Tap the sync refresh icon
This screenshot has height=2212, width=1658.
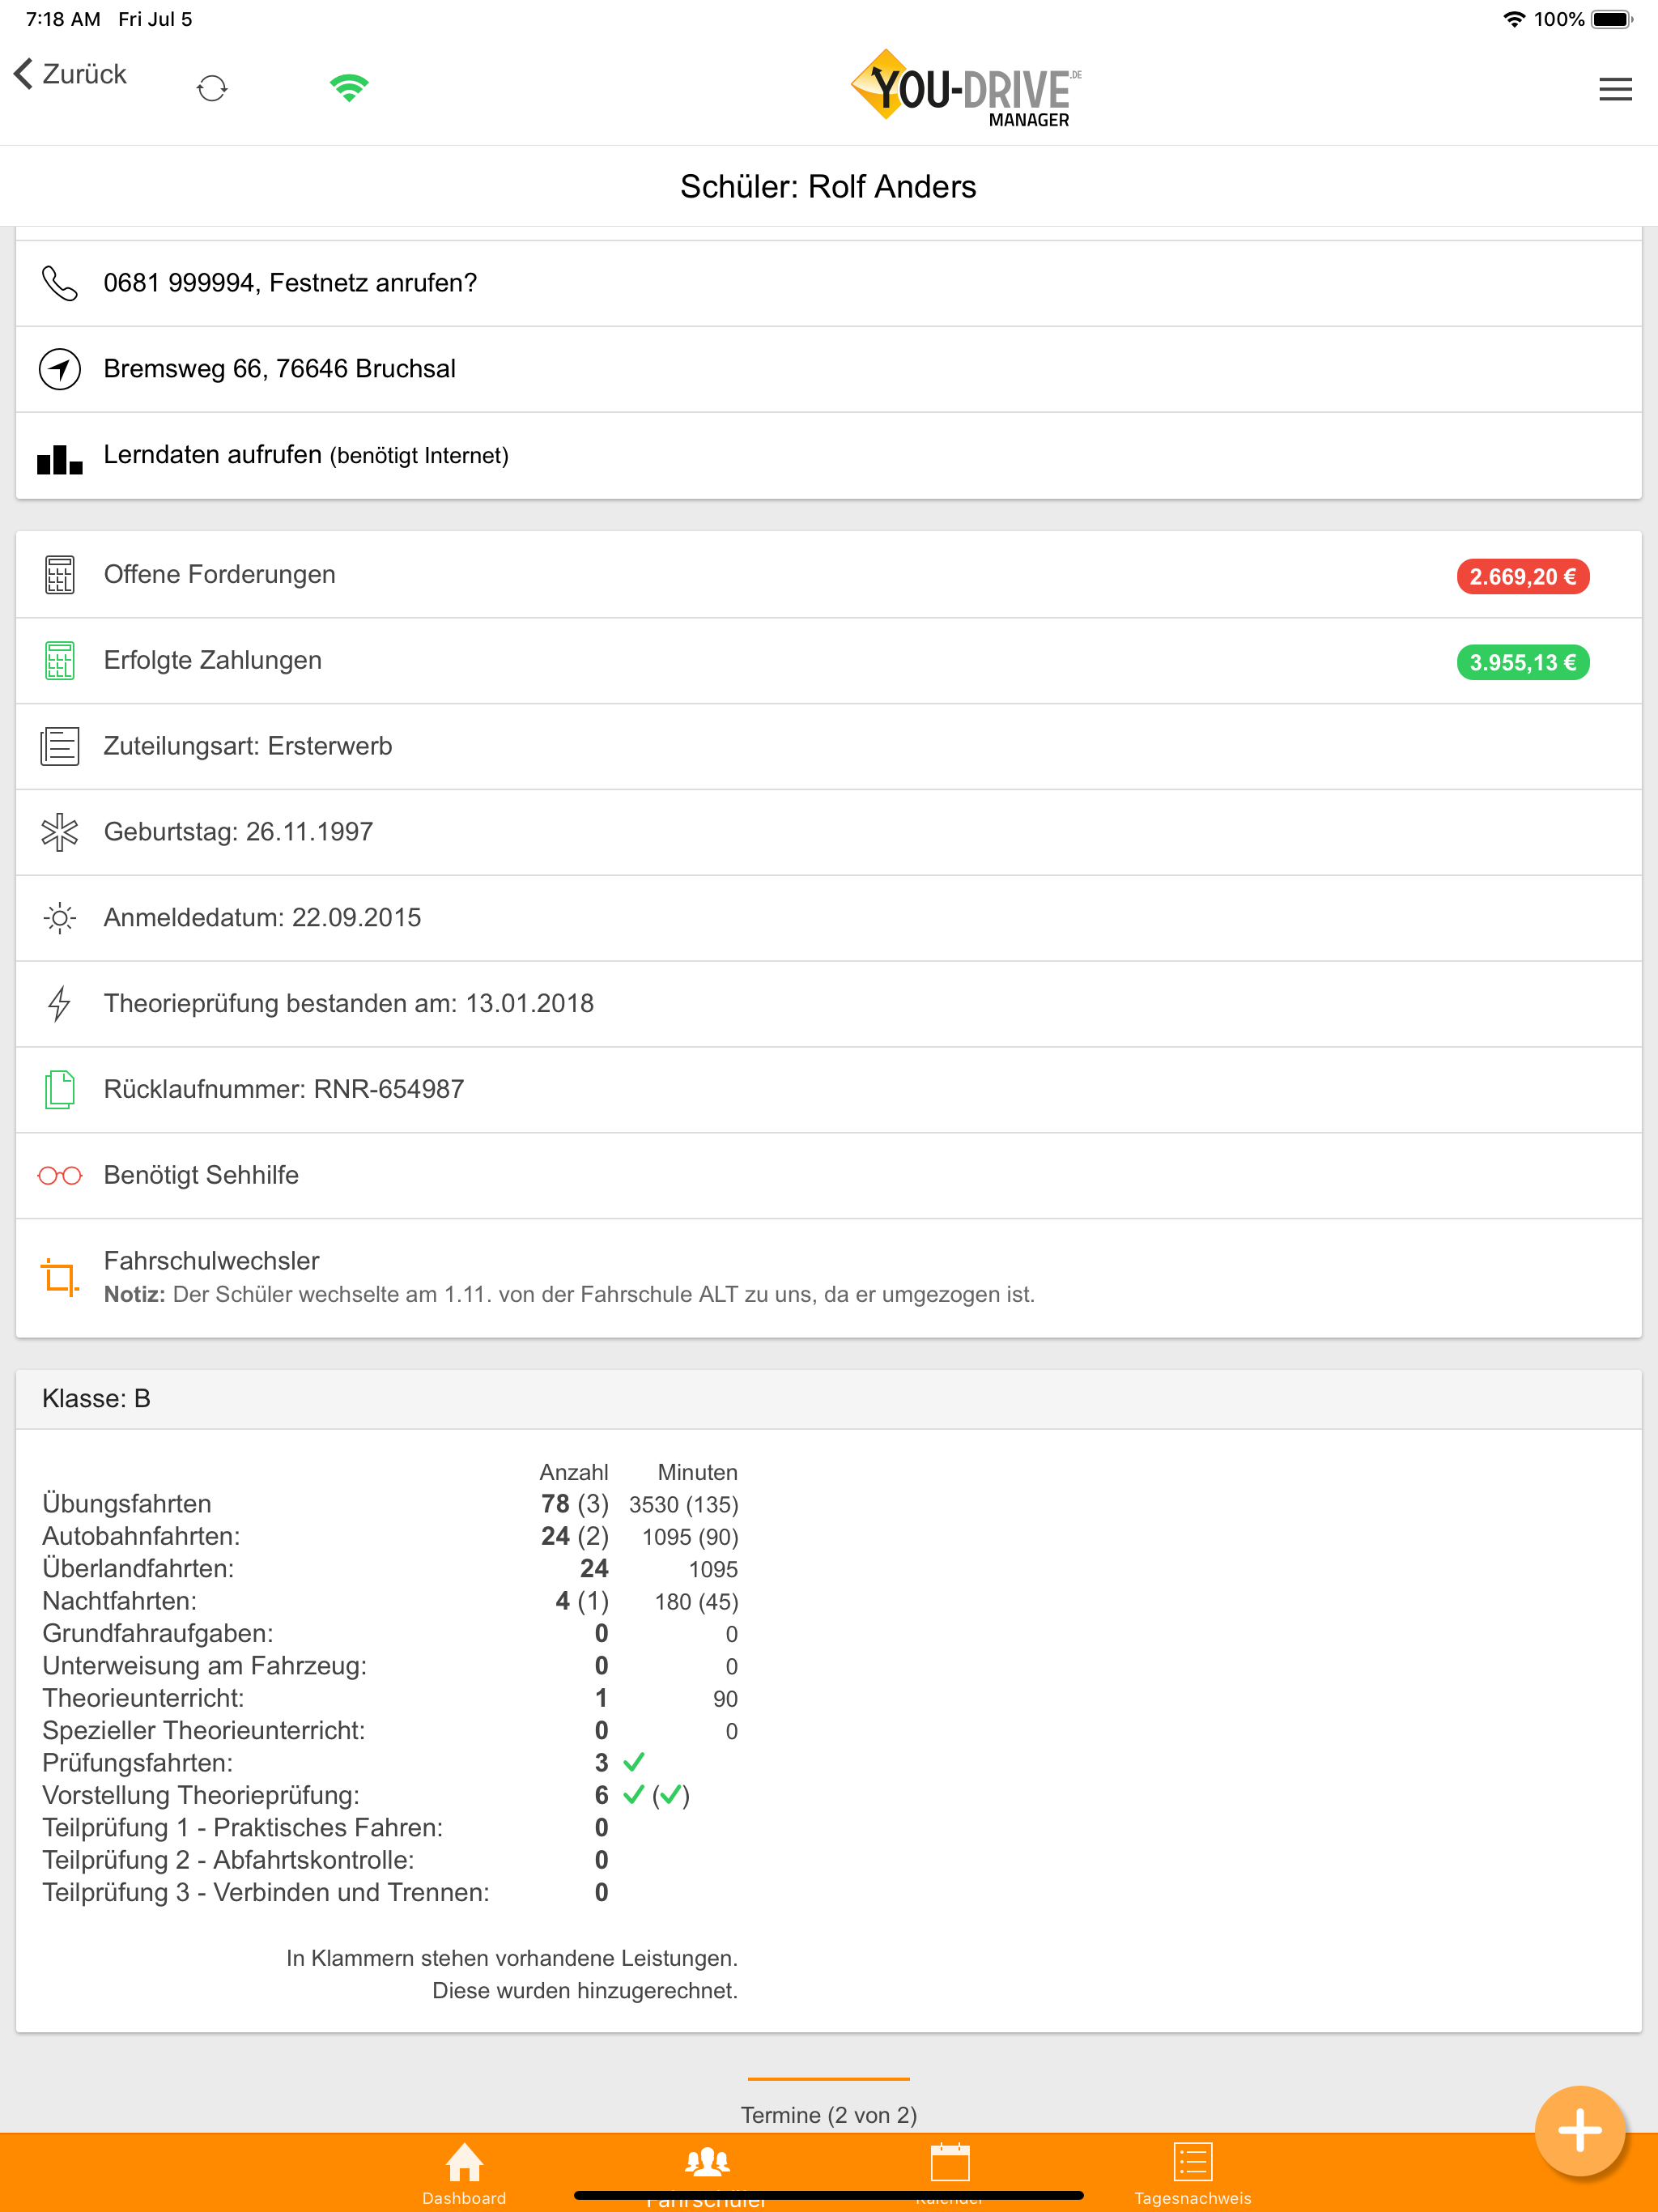pyautogui.click(x=212, y=89)
